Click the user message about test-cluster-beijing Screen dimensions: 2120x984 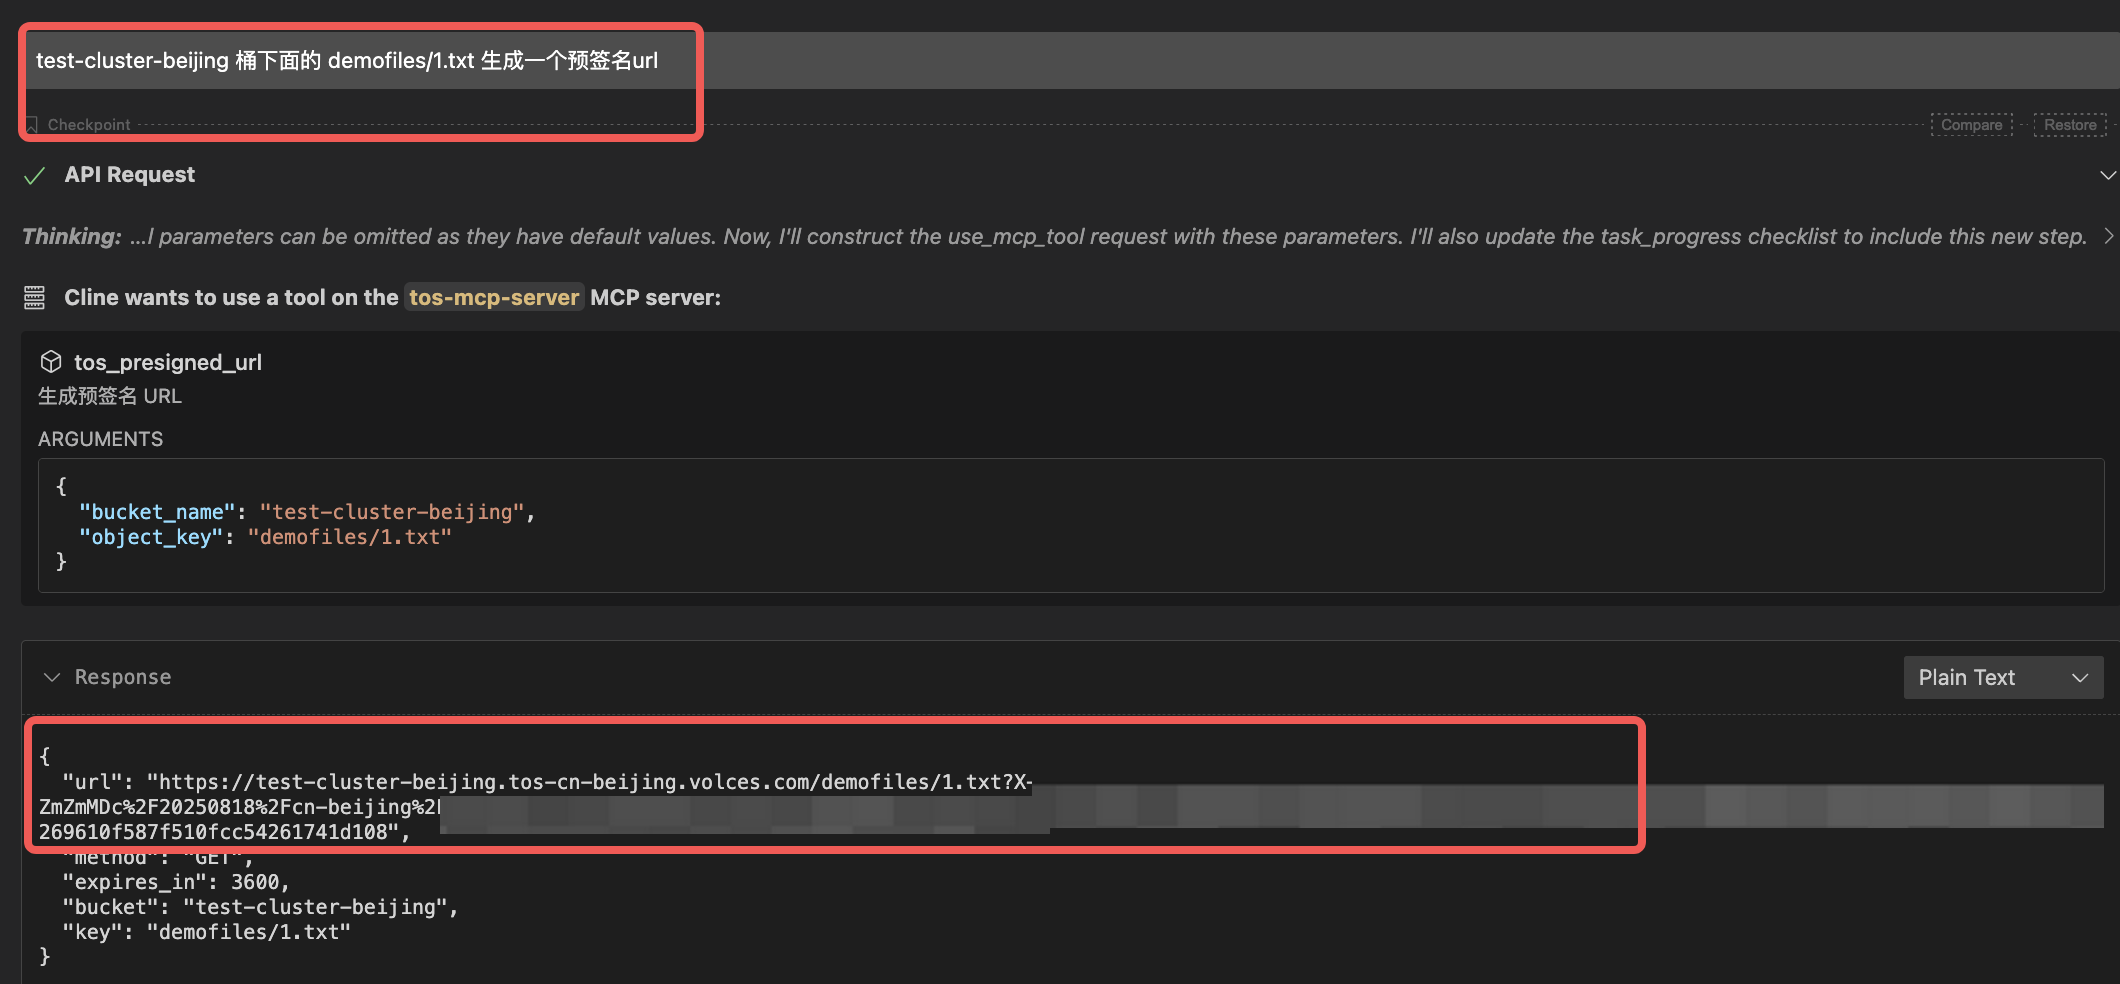tap(347, 61)
